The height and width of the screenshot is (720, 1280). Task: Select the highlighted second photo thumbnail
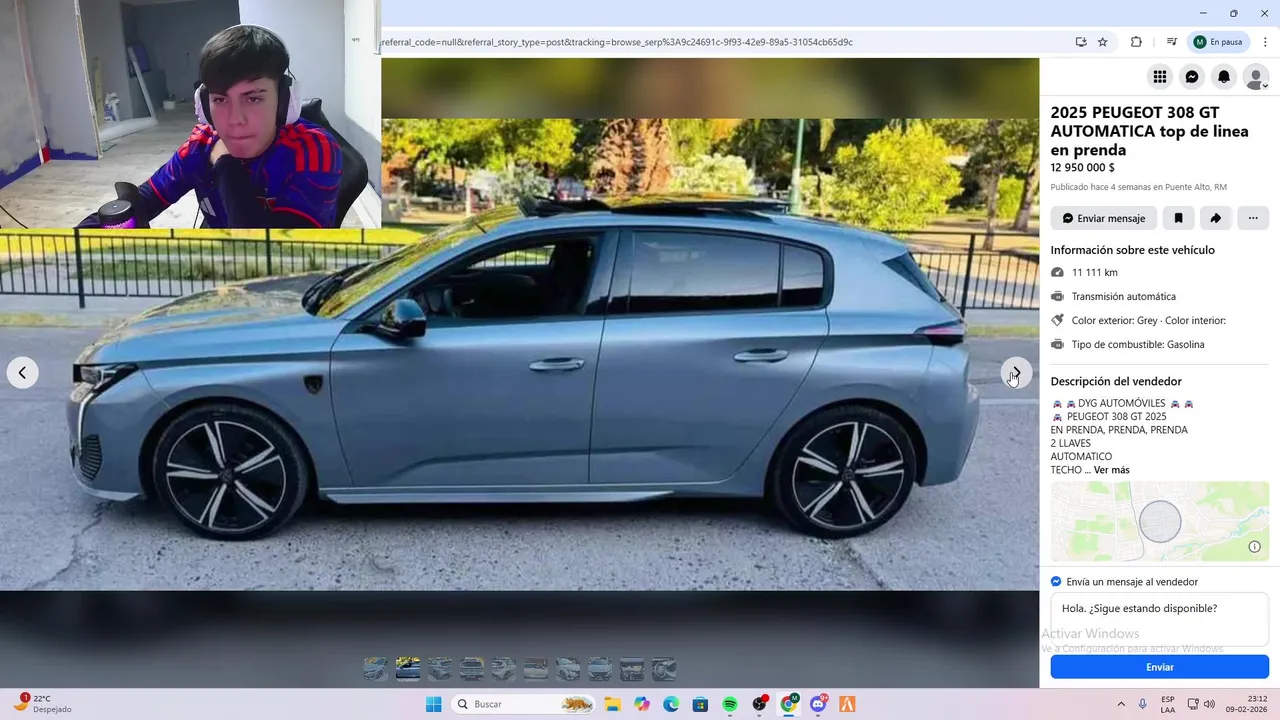point(408,669)
